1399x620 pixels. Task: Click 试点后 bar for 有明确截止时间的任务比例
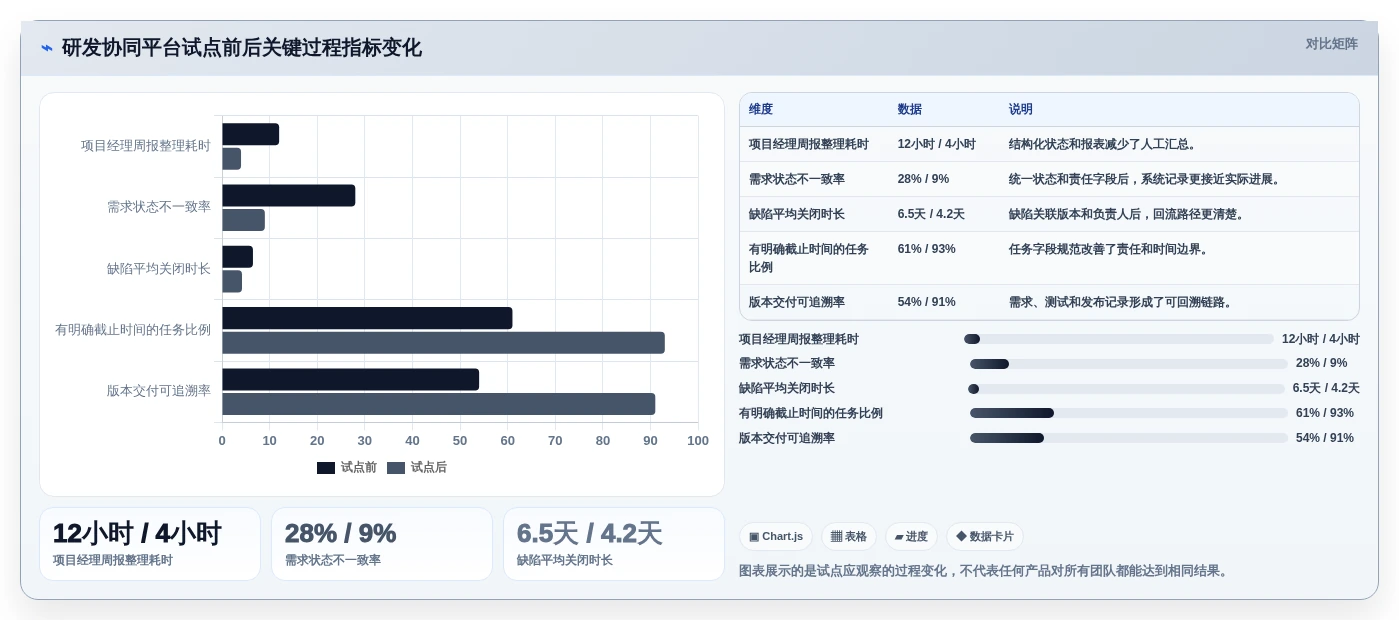pos(443,343)
